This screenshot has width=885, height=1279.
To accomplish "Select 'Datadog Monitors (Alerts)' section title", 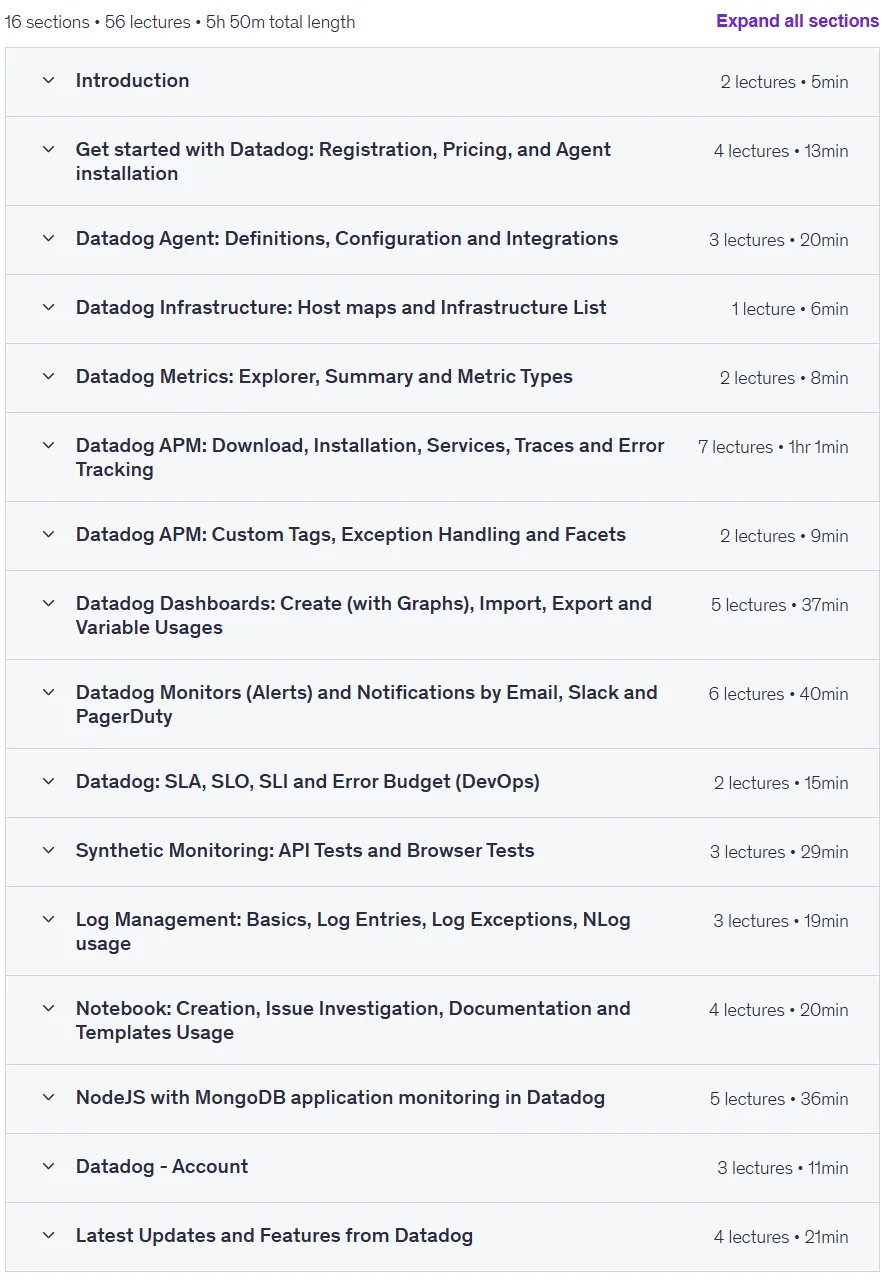I will point(367,704).
